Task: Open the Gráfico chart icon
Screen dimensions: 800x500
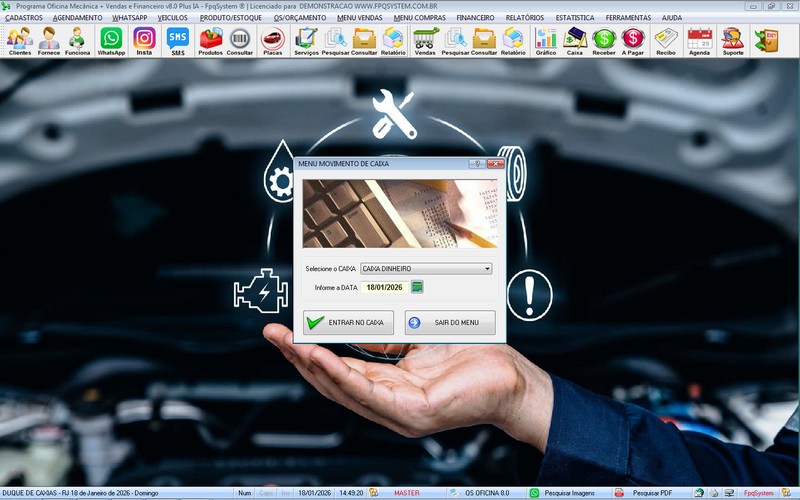Action: click(546, 40)
